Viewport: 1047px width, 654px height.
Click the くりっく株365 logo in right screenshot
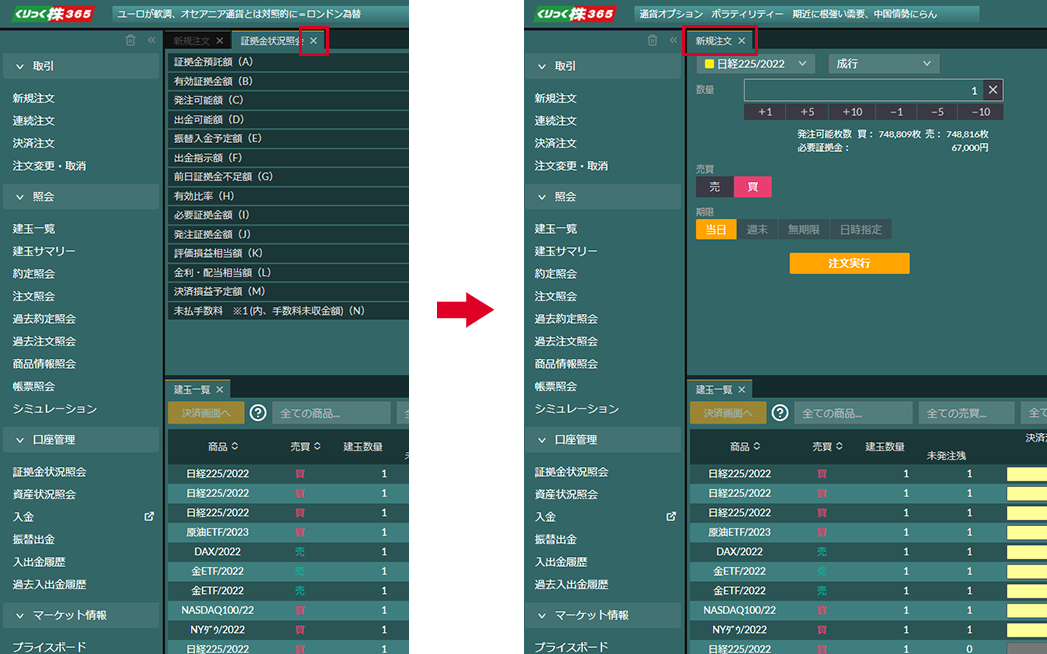coord(576,14)
